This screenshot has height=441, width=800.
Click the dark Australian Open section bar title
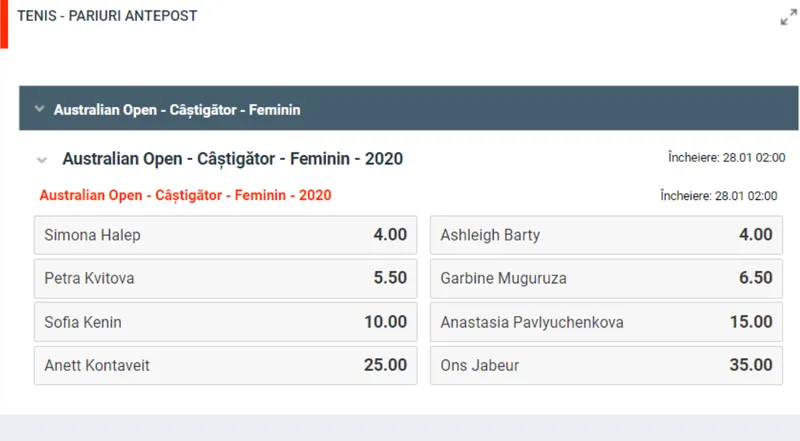(x=177, y=109)
